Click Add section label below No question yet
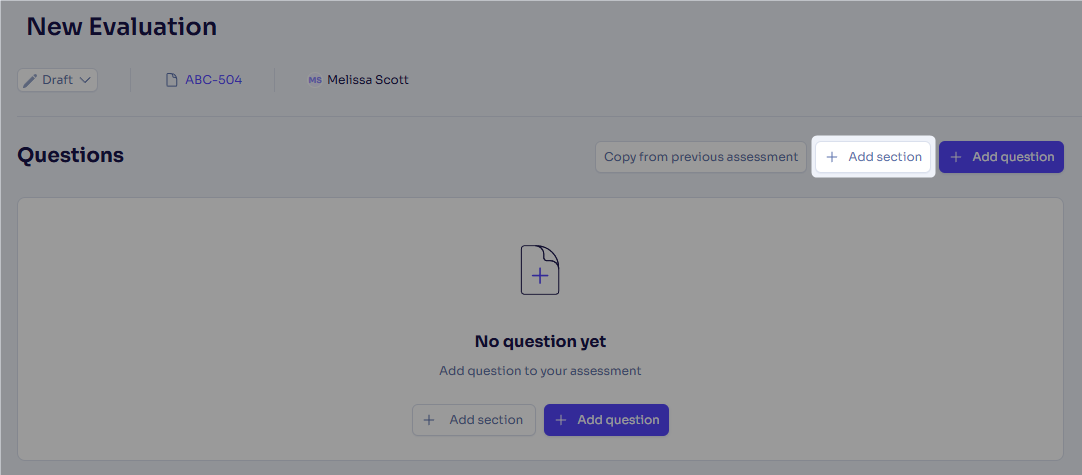This screenshot has width=1082, height=475. pyautogui.click(x=486, y=420)
